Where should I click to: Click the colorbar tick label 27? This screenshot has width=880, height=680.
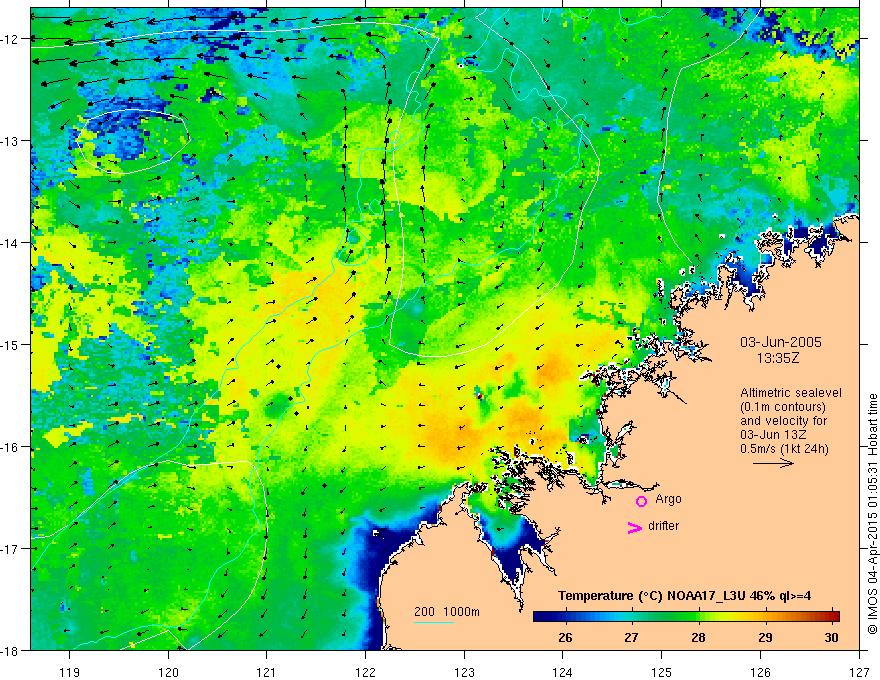(631, 638)
